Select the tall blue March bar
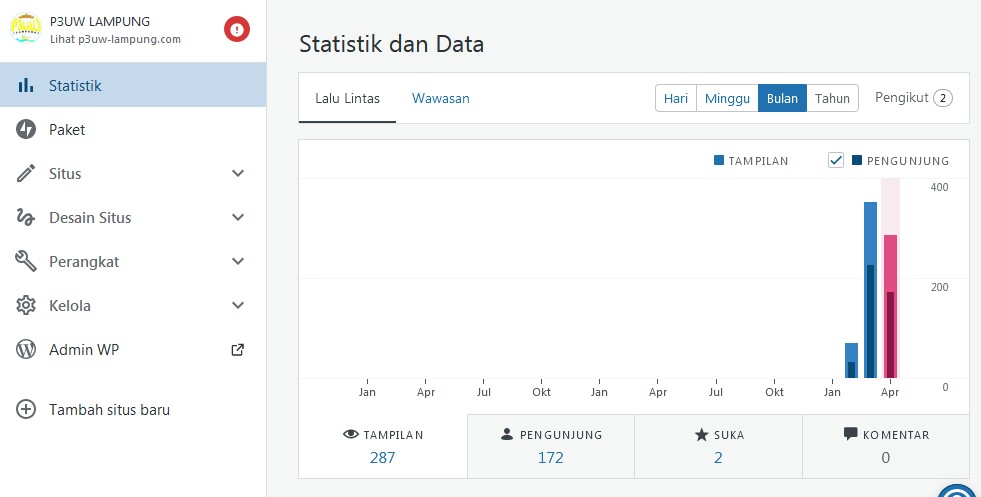The height and width of the screenshot is (497, 981). (870, 290)
